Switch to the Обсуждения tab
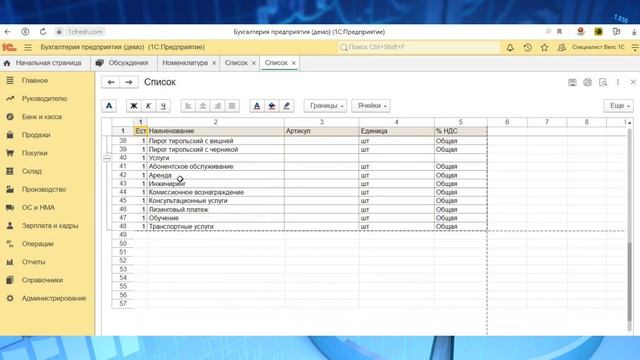Image resolution: width=640 pixels, height=360 pixels. pos(122,63)
